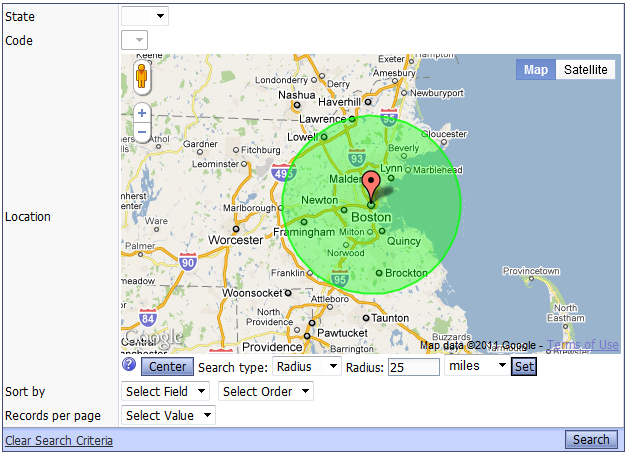The image size is (628, 456).
Task: Switch map to Satellite view
Action: coord(586,70)
